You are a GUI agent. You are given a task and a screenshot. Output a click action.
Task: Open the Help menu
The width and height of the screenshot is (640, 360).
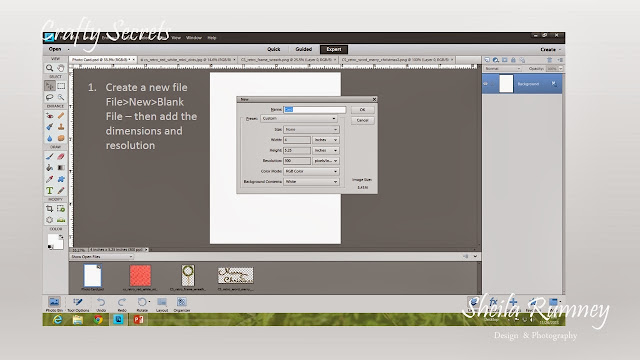coord(212,38)
